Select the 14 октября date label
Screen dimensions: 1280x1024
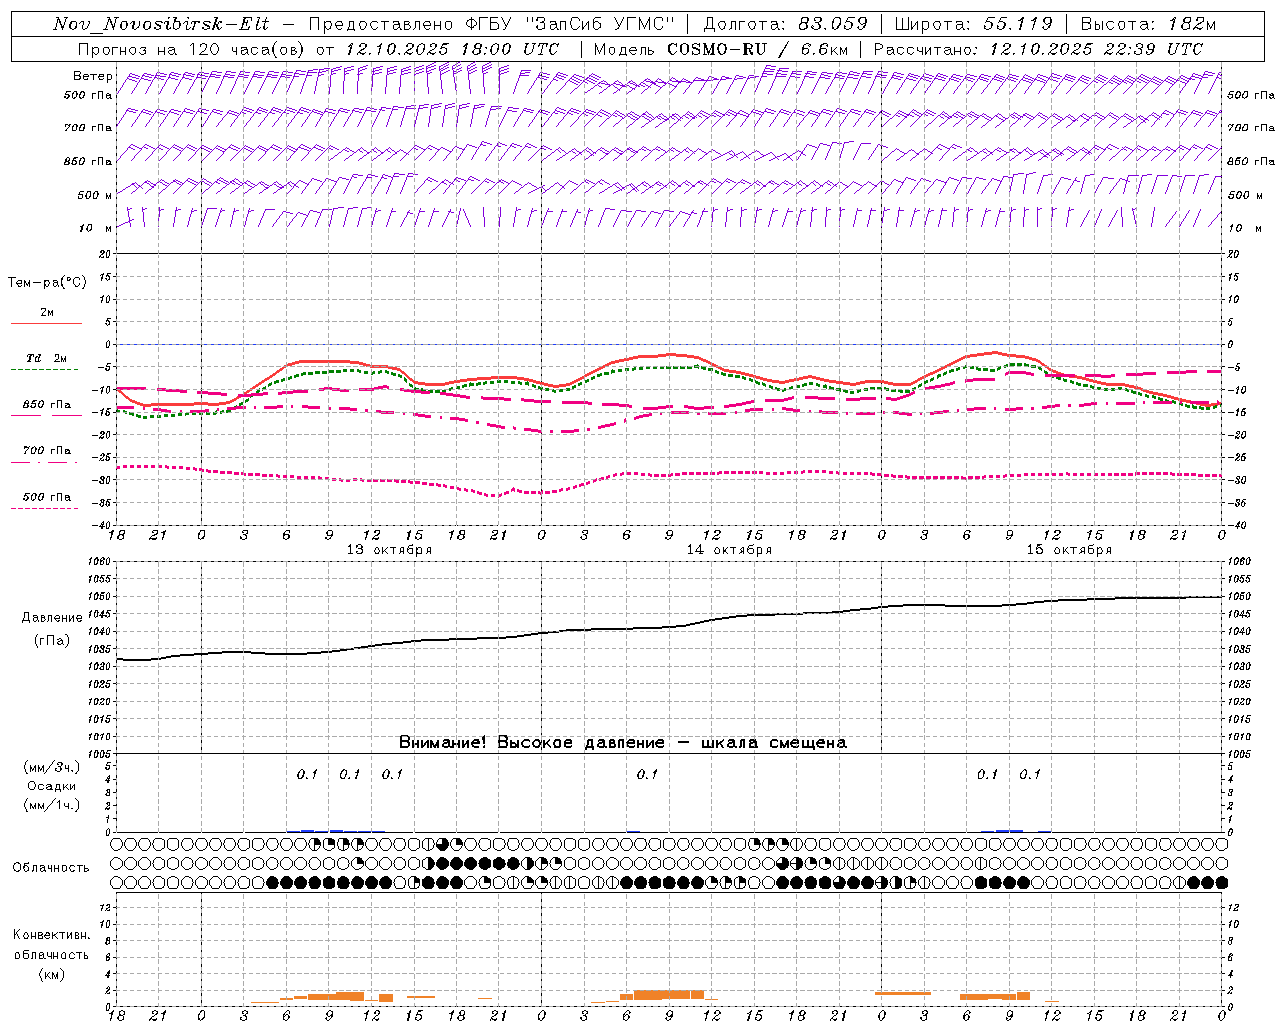pos(729,550)
